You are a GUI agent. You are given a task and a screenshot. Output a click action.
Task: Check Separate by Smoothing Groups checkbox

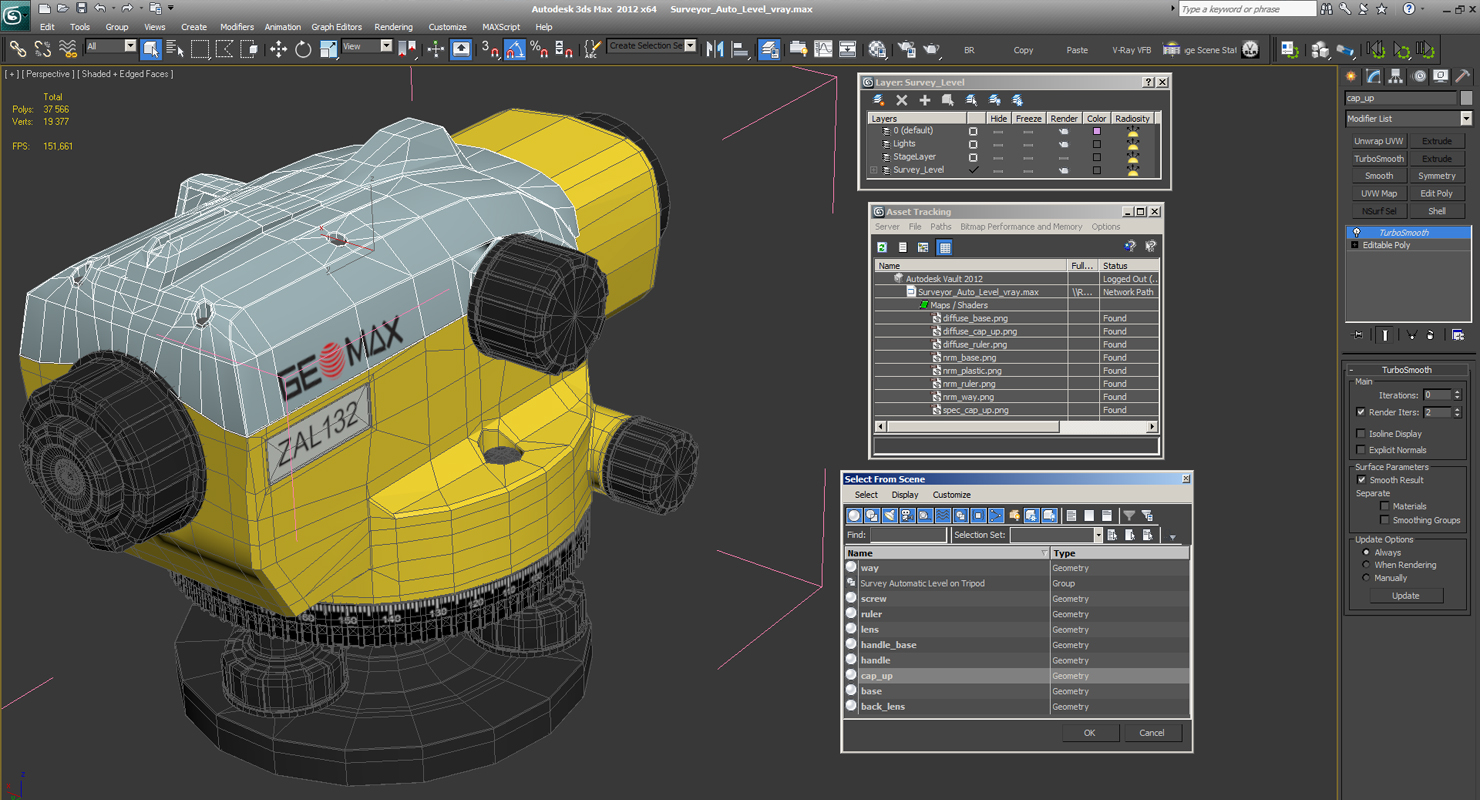tap(1384, 520)
